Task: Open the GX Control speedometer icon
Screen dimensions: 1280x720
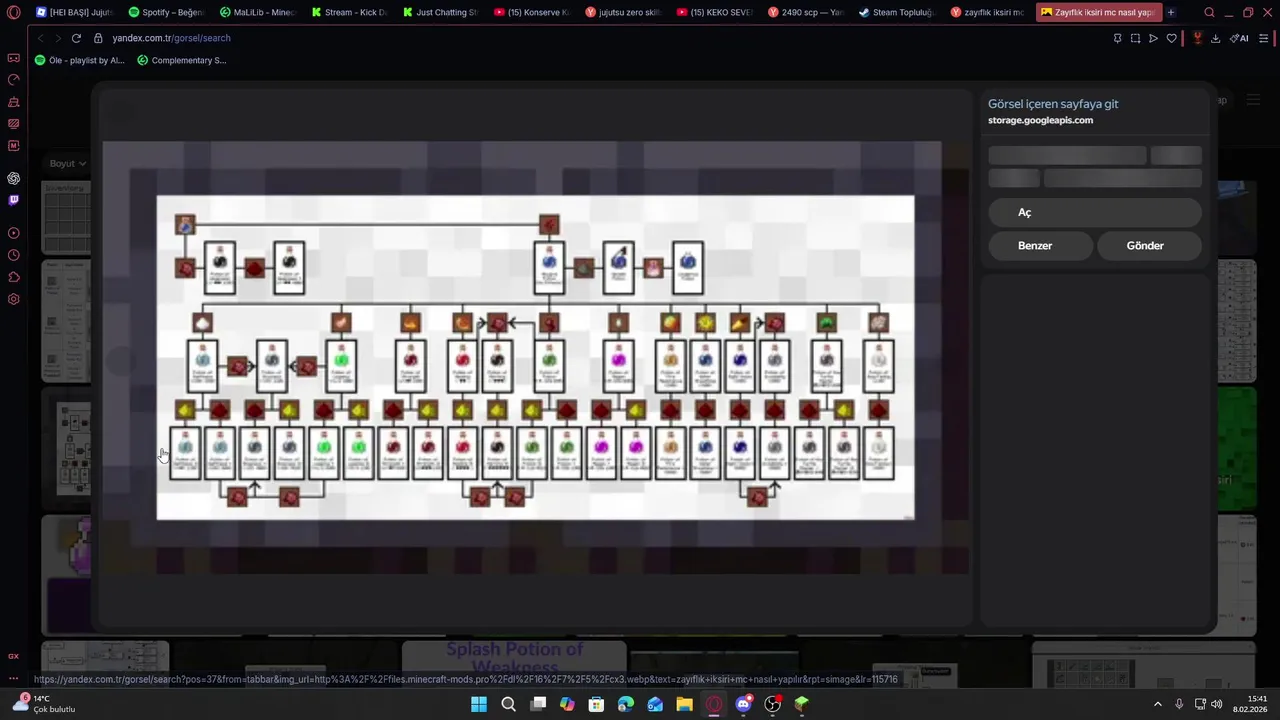Action: 13,80
